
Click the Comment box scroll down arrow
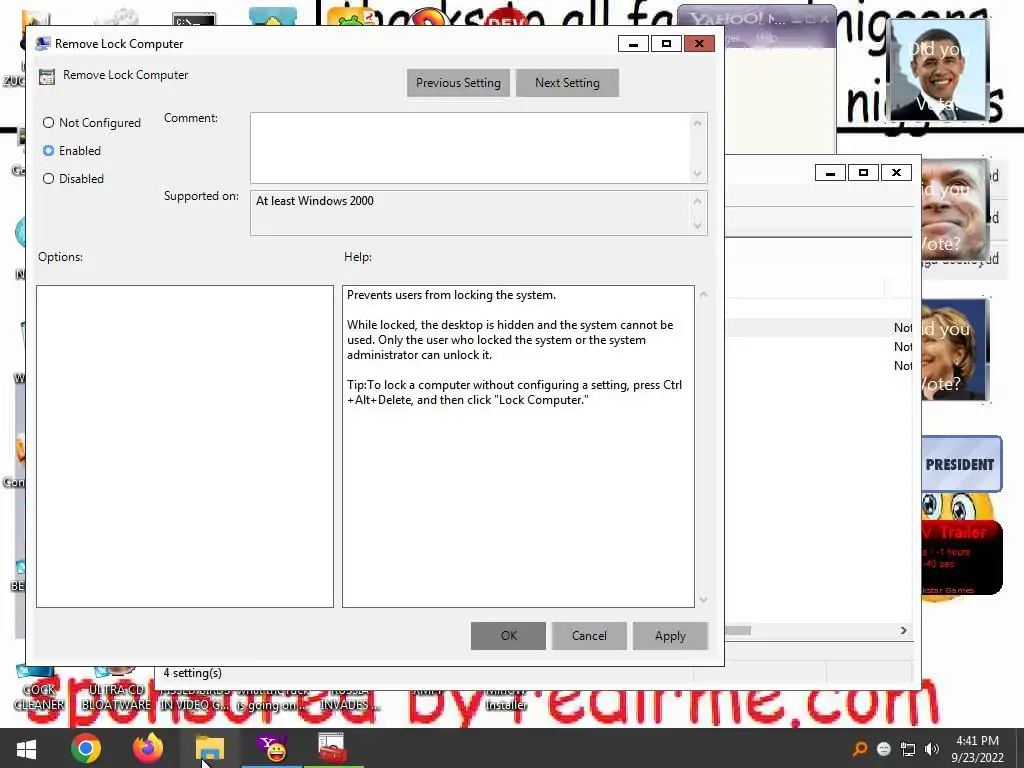(697, 173)
